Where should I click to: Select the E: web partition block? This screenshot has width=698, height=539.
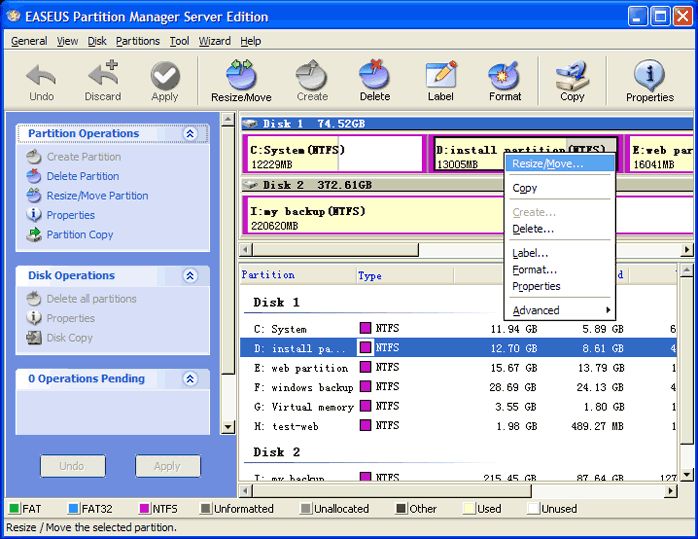[x=659, y=154]
